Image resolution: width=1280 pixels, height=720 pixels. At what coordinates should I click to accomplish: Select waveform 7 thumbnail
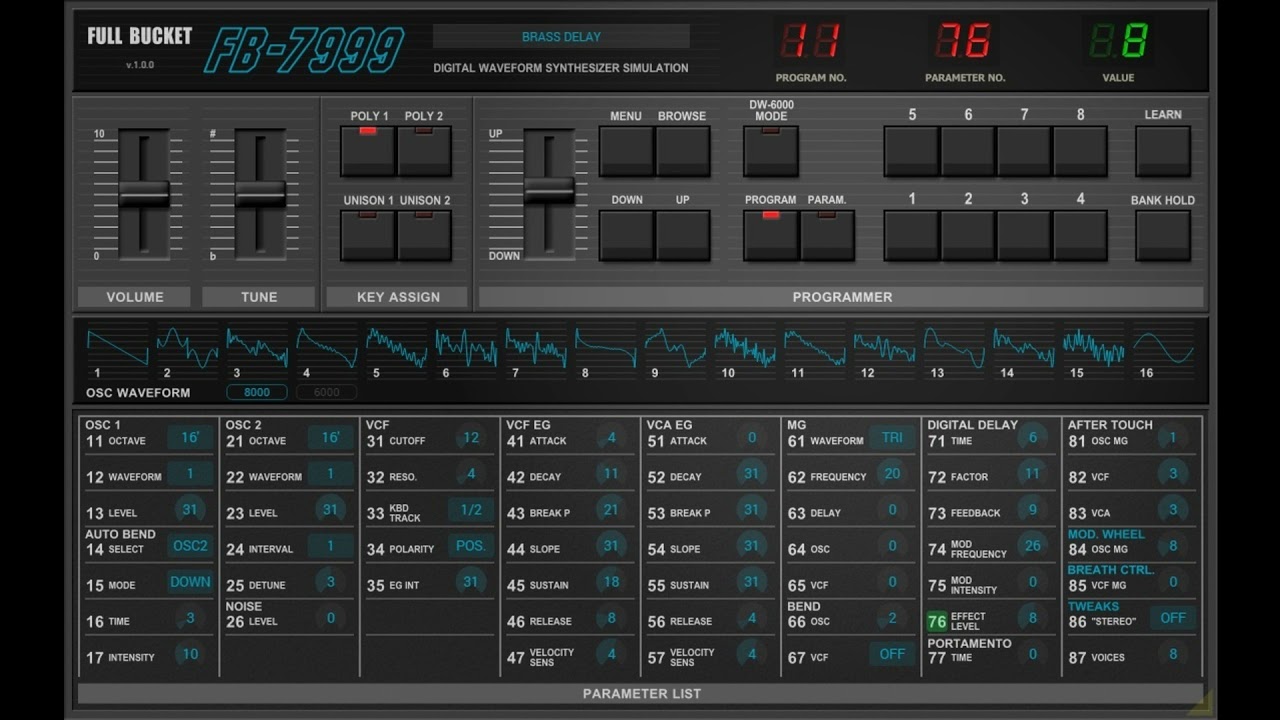[x=536, y=347]
